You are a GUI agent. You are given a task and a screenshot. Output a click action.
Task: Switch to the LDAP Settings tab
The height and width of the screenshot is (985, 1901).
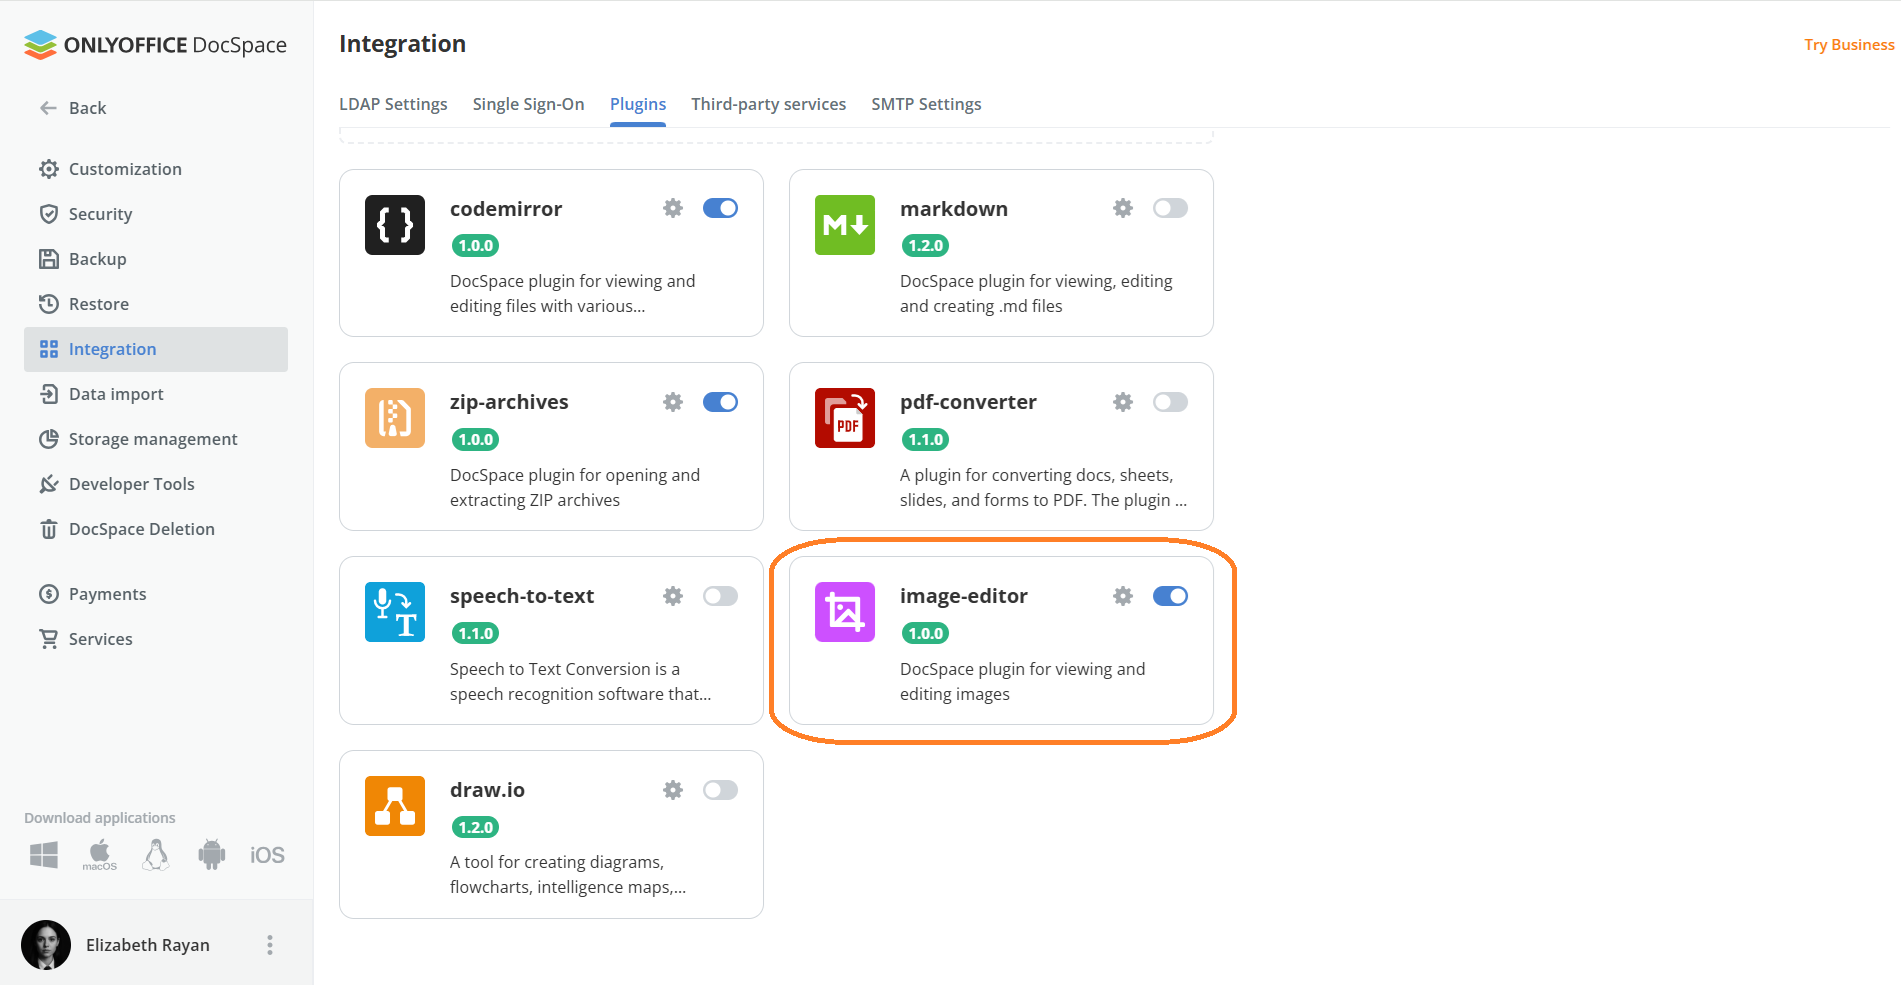(393, 104)
